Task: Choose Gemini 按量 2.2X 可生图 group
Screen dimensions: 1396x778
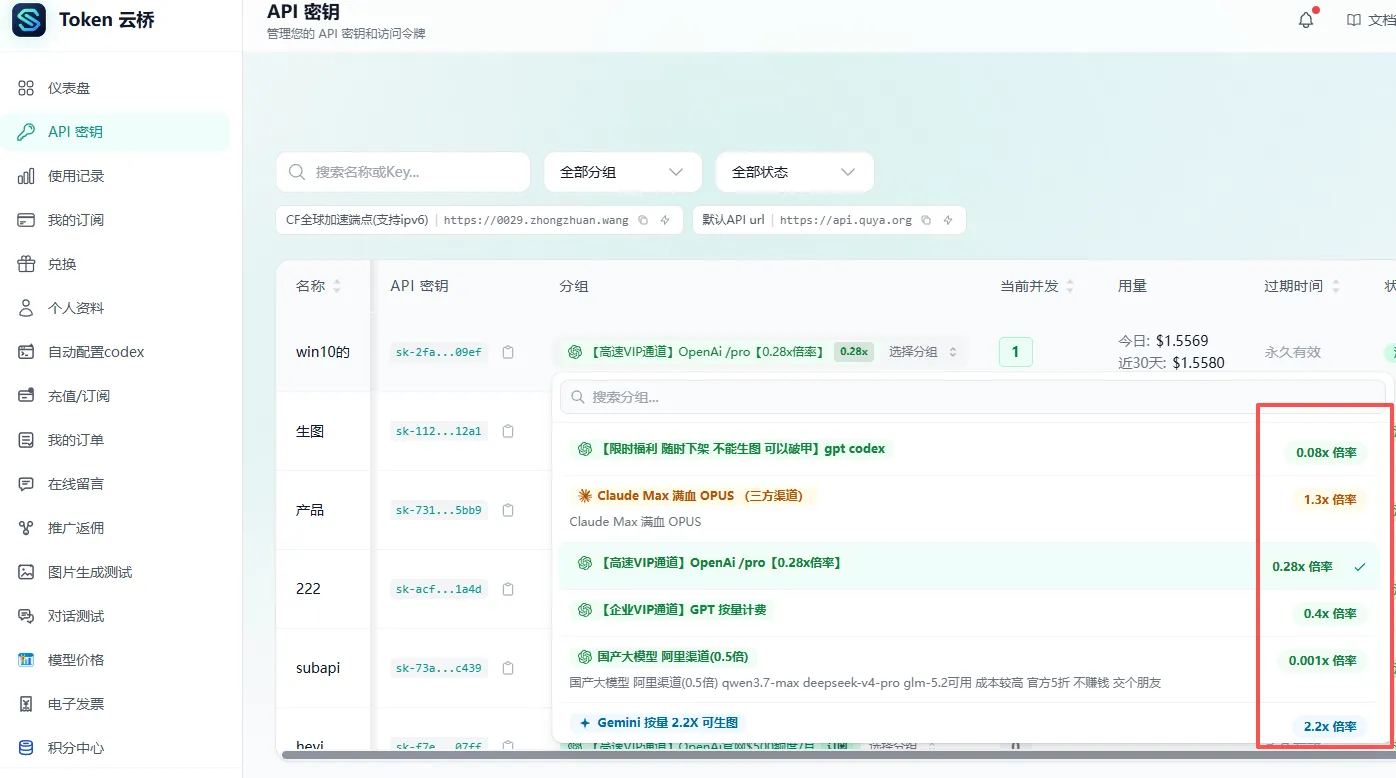Action: tap(968, 724)
